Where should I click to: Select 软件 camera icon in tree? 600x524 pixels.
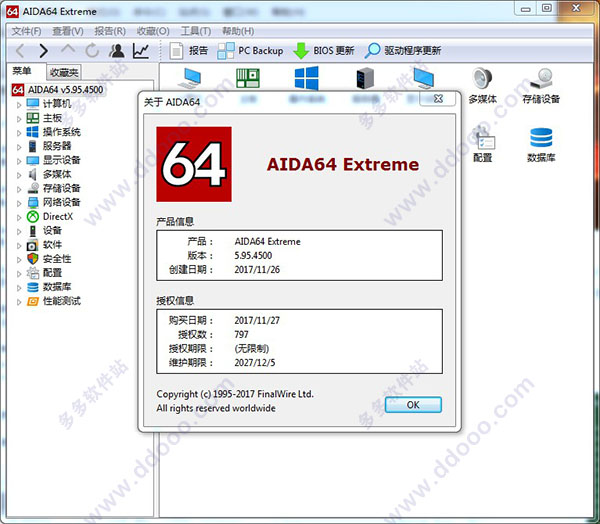click(x=33, y=245)
